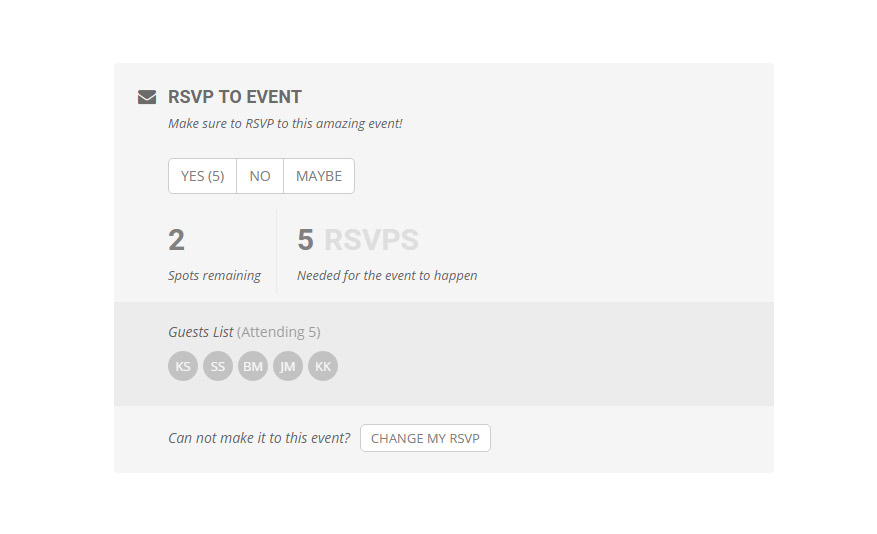Click 'Make sure to RSVP' subtitle text
The height and width of the screenshot is (534, 877).
coord(285,124)
